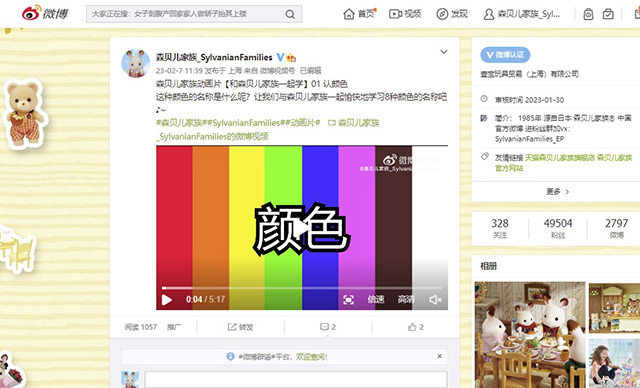Open 天猫森贝儿家族旗舰店 link
This screenshot has width=640, height=388.
click(560, 157)
